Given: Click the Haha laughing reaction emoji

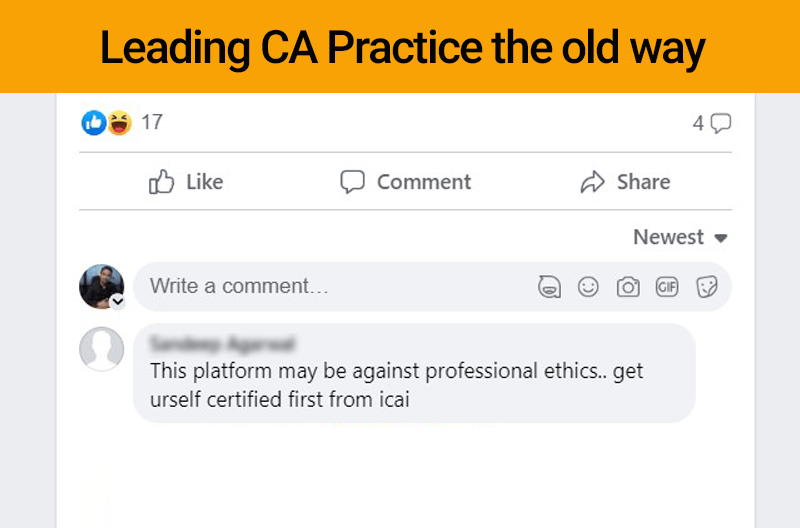Looking at the screenshot, I should pos(119,123).
